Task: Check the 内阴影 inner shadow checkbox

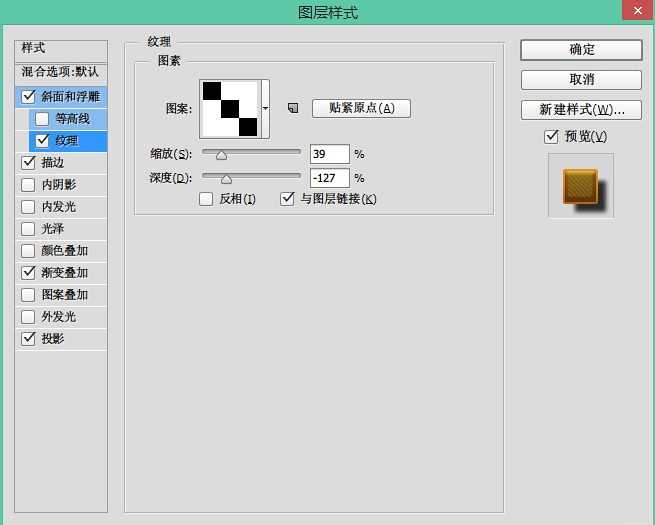Action: pos(28,185)
